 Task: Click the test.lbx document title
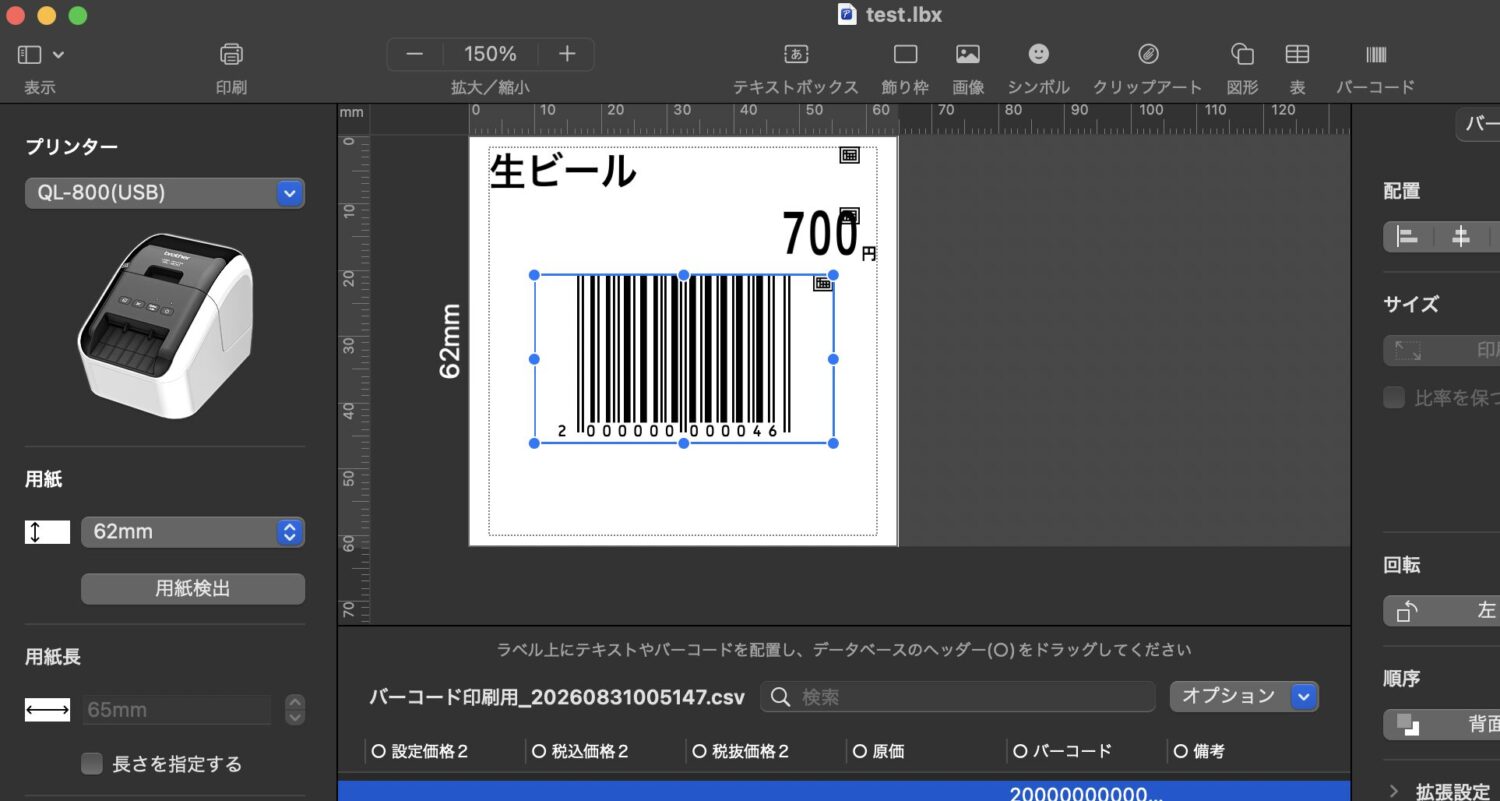(x=904, y=15)
